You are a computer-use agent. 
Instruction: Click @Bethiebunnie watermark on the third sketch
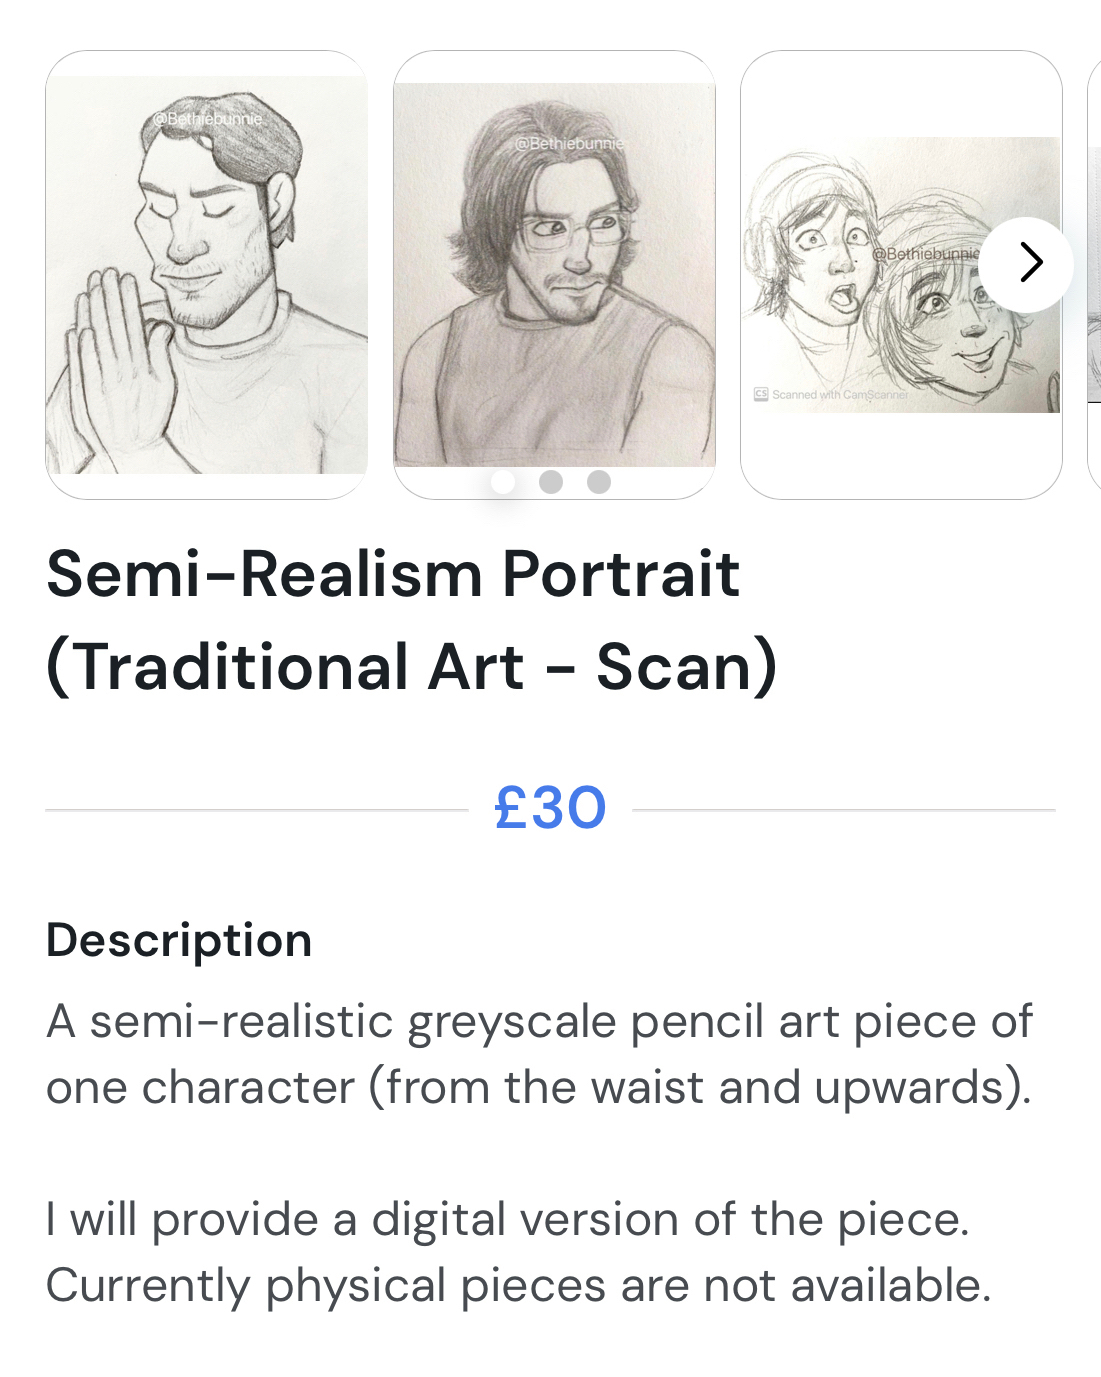[x=925, y=254]
